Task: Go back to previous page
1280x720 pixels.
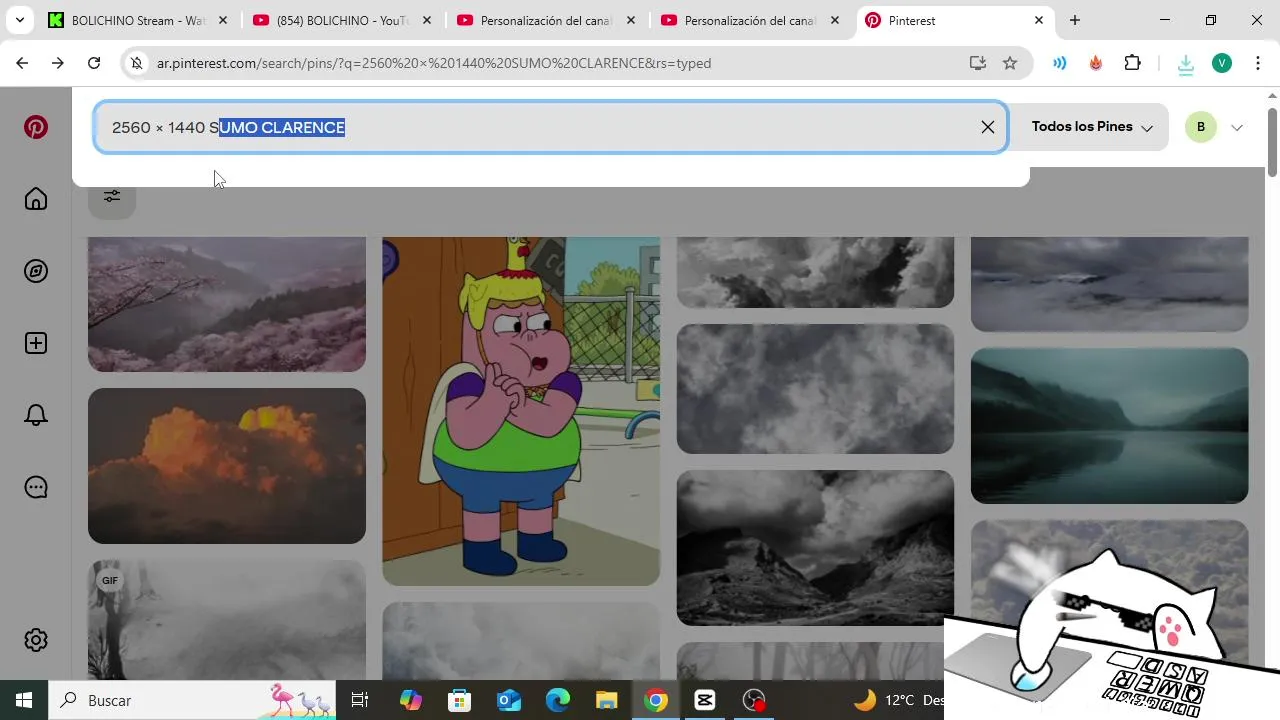Action: 22,63
